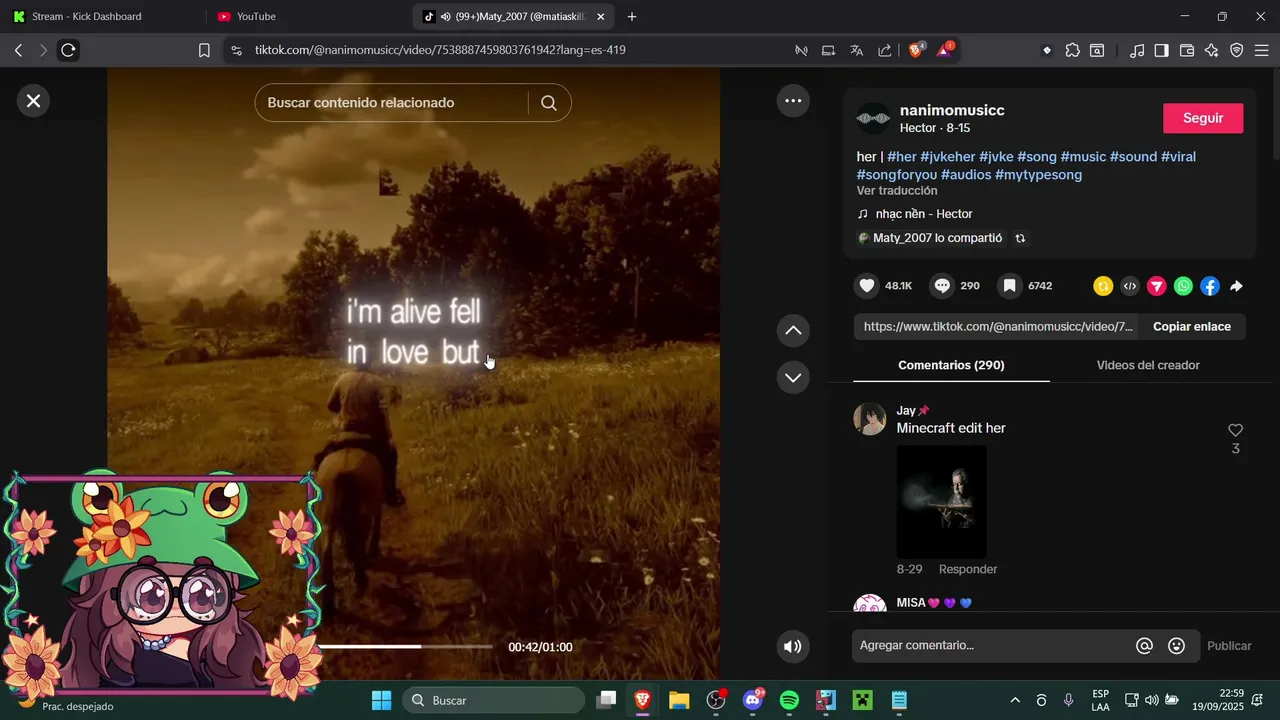Image resolution: width=1280 pixels, height=720 pixels.
Task: Click the #jvkeher hashtag
Action: click(947, 157)
